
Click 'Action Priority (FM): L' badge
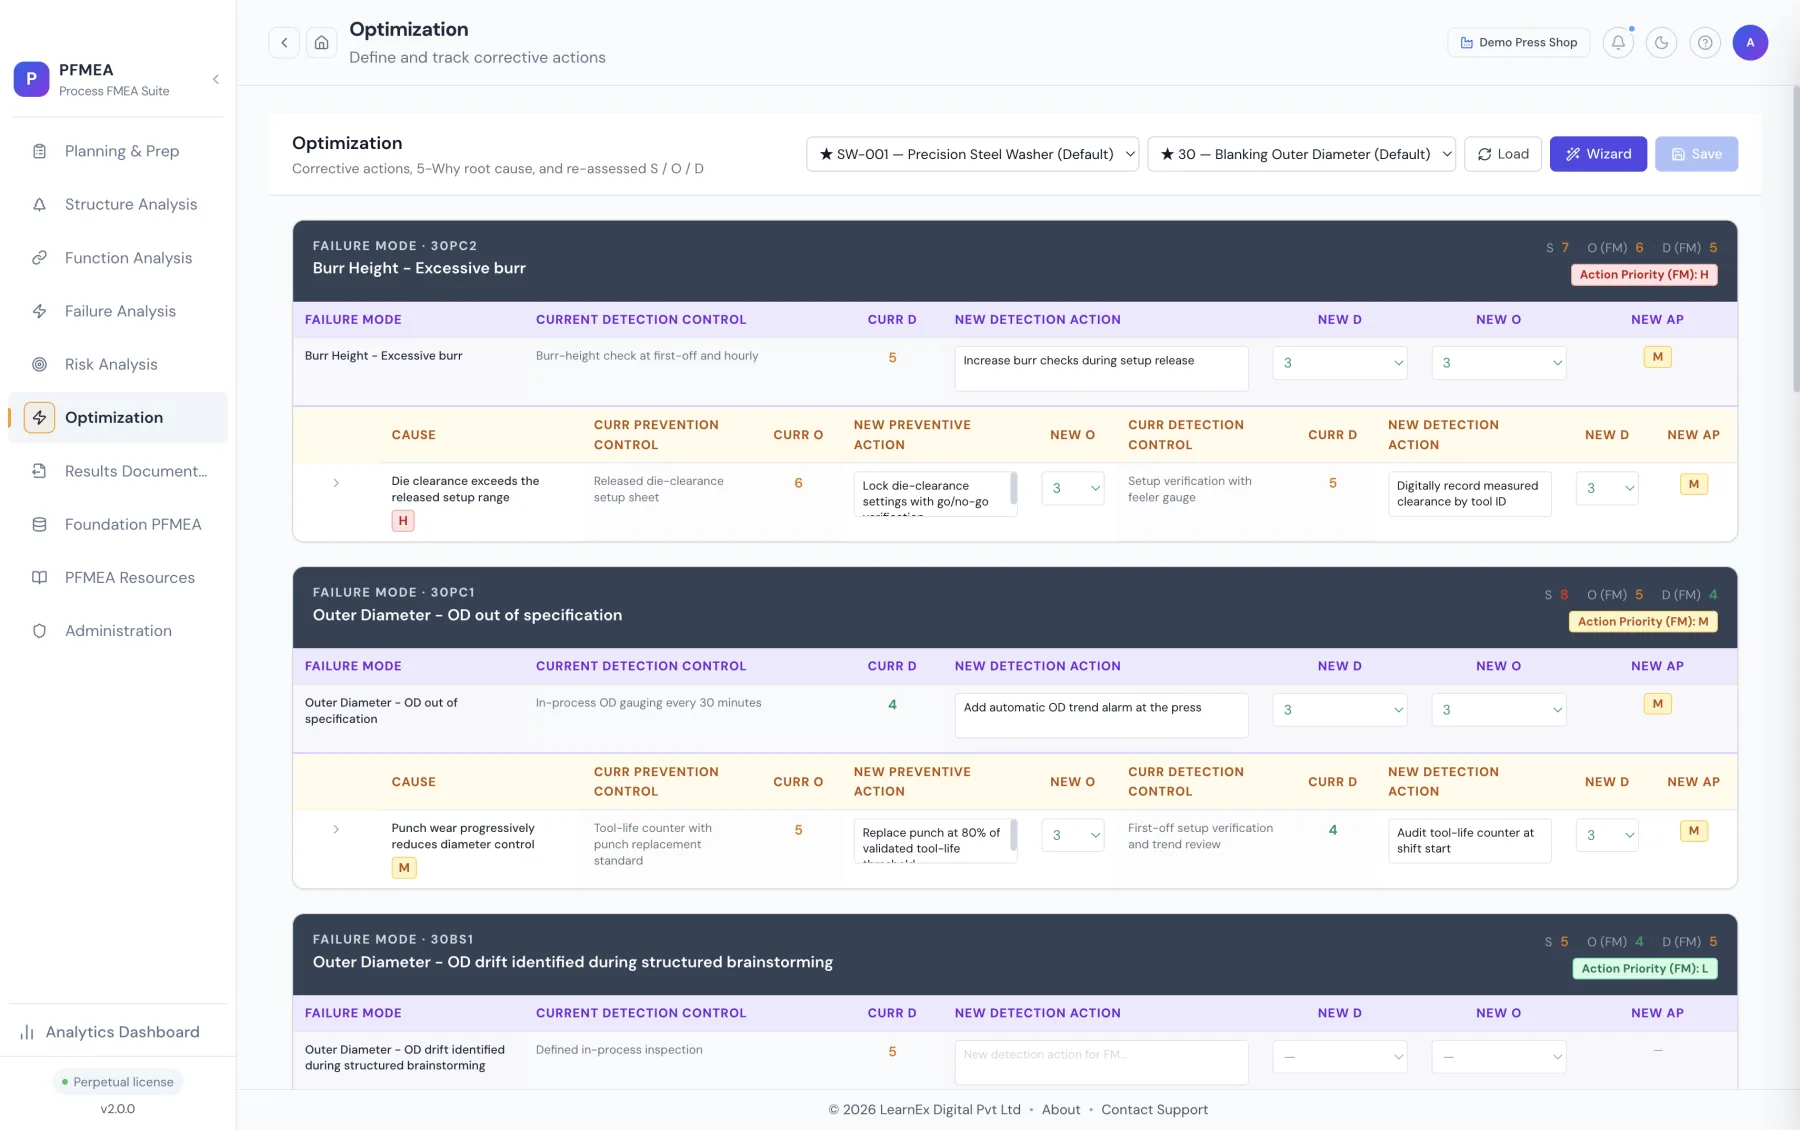click(1645, 968)
